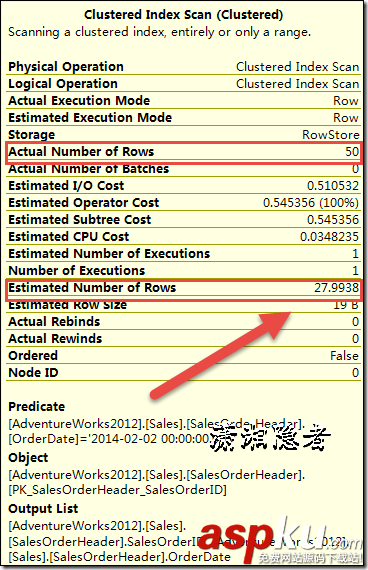Image resolution: width=368 pixels, height=570 pixels.
Task: Select the 'Actual Number of Batches' label
Action: point(89,169)
